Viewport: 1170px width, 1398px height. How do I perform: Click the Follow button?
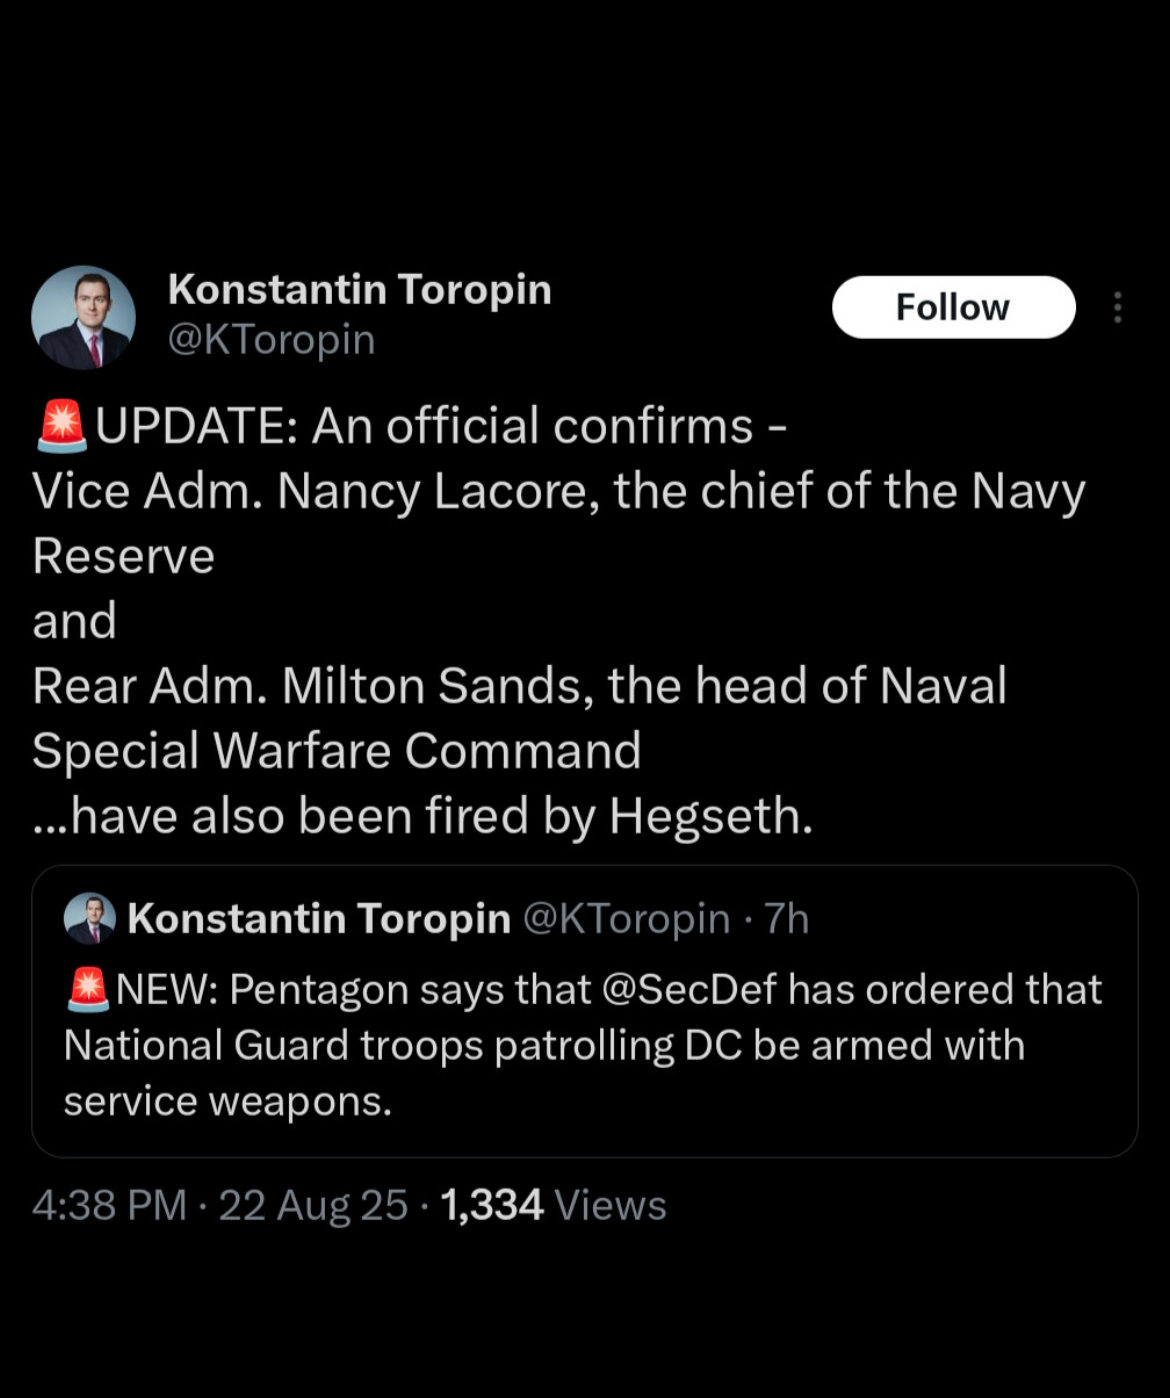pyautogui.click(x=953, y=307)
